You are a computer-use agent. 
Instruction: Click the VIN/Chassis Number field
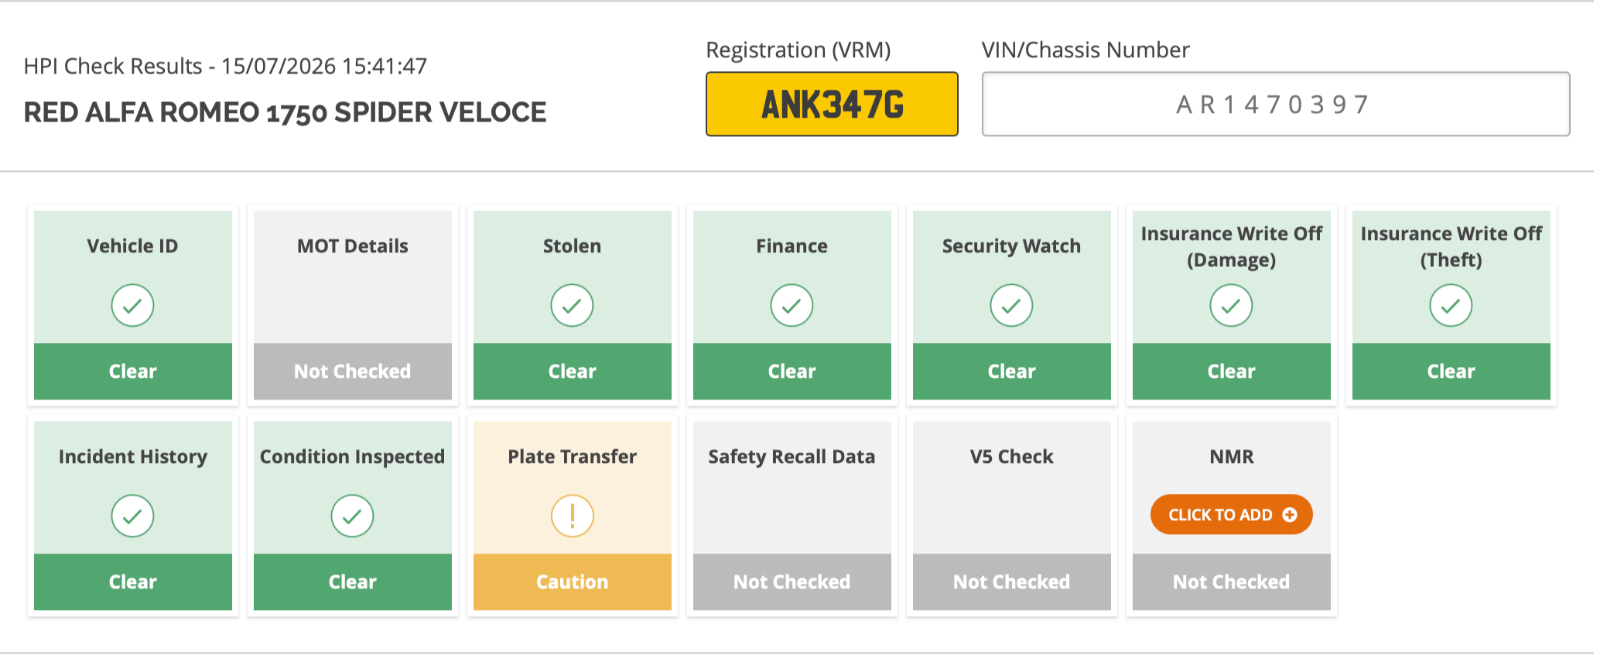pos(1276,104)
